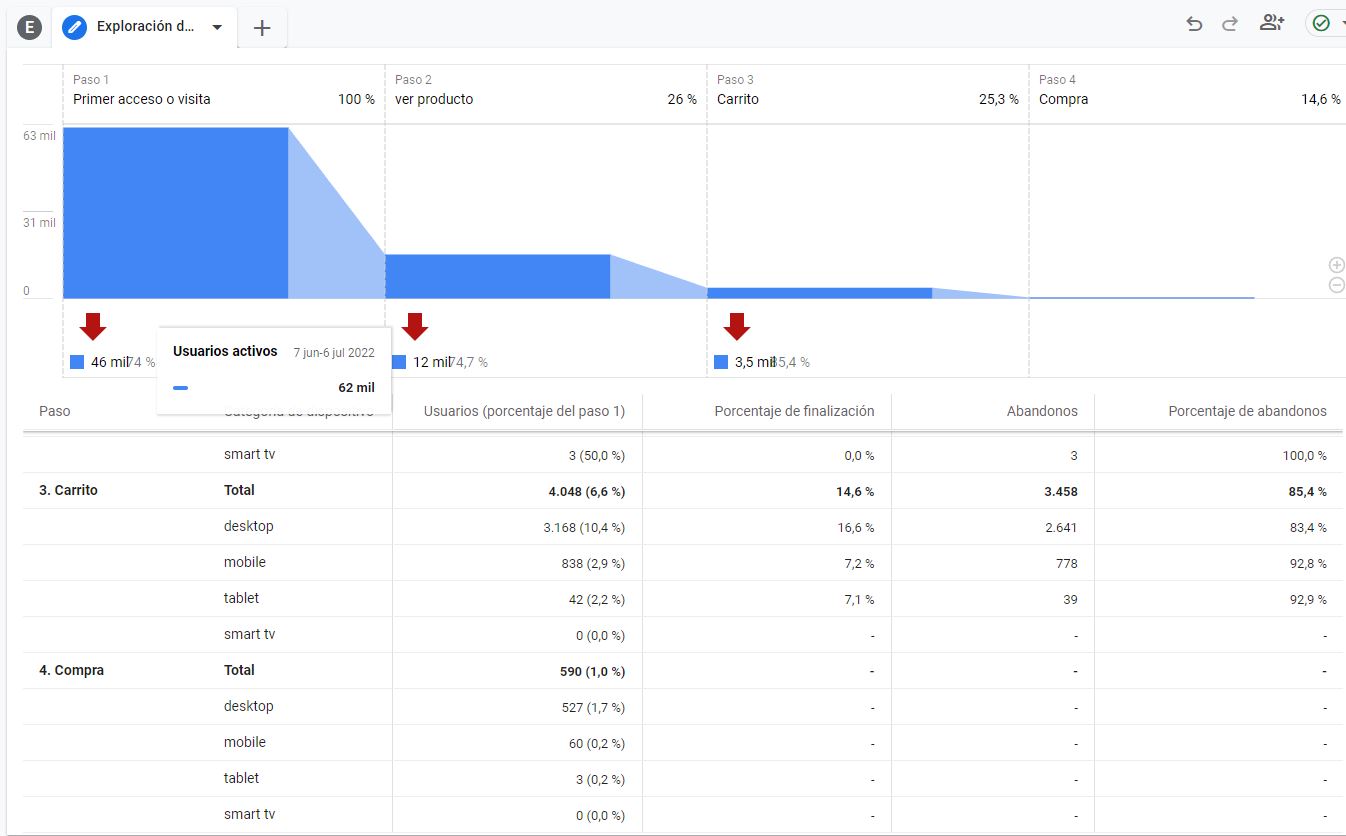Zoom in on the funnel chart
1346x836 pixels.
click(1337, 265)
